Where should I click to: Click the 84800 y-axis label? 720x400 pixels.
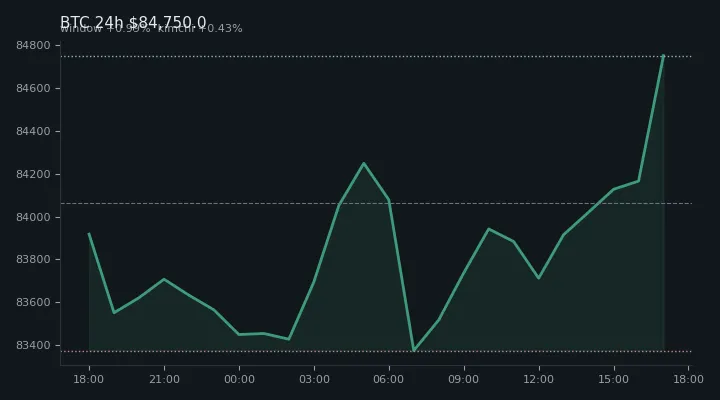pyautogui.click(x=33, y=45)
